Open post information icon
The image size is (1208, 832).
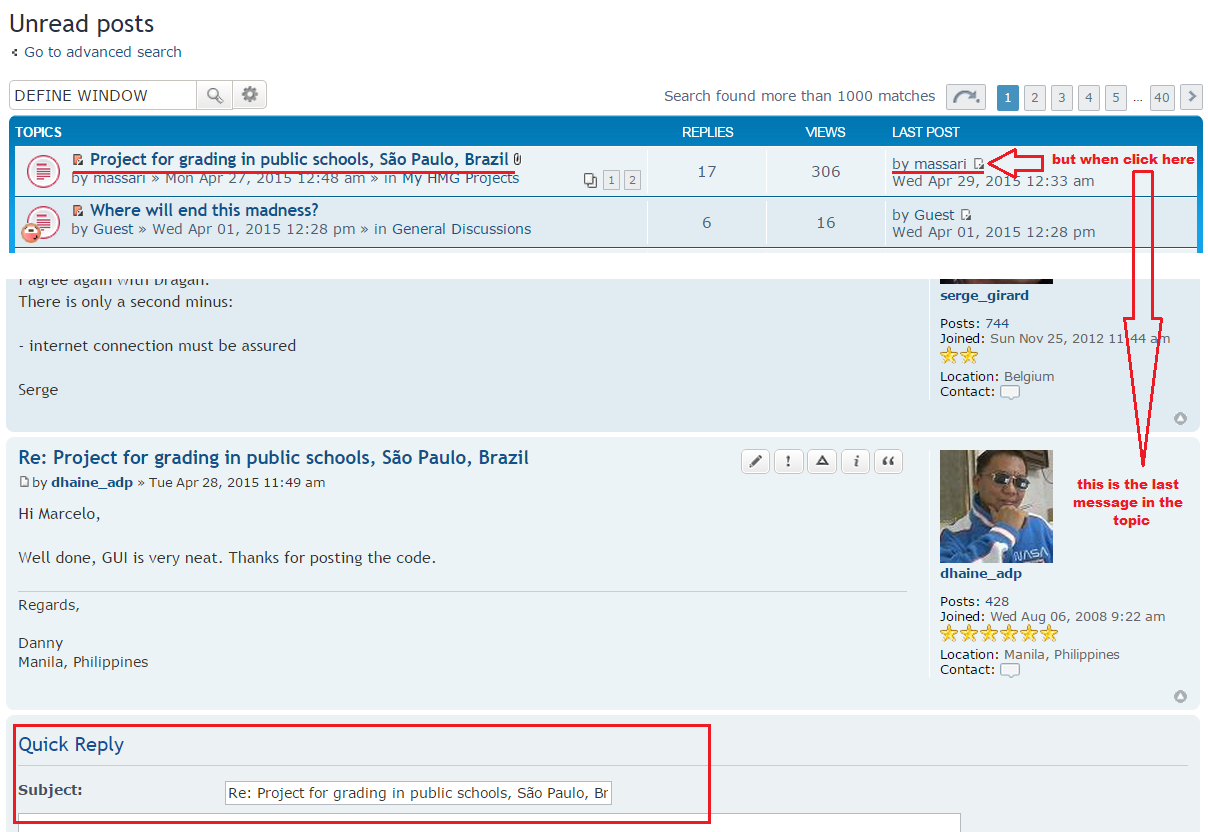click(855, 461)
